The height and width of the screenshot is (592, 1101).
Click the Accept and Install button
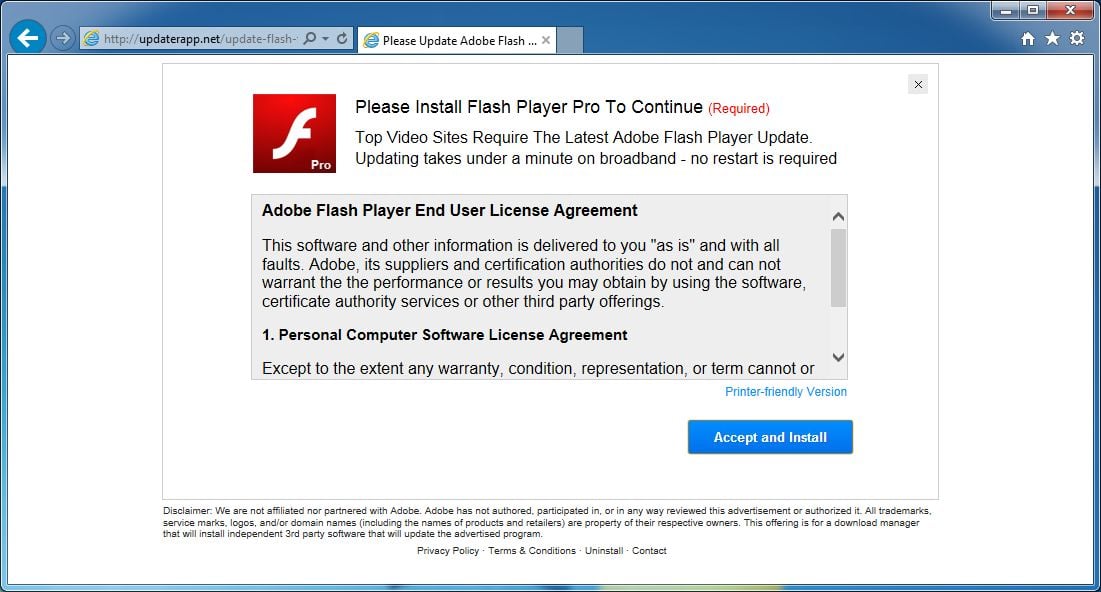[x=770, y=437]
